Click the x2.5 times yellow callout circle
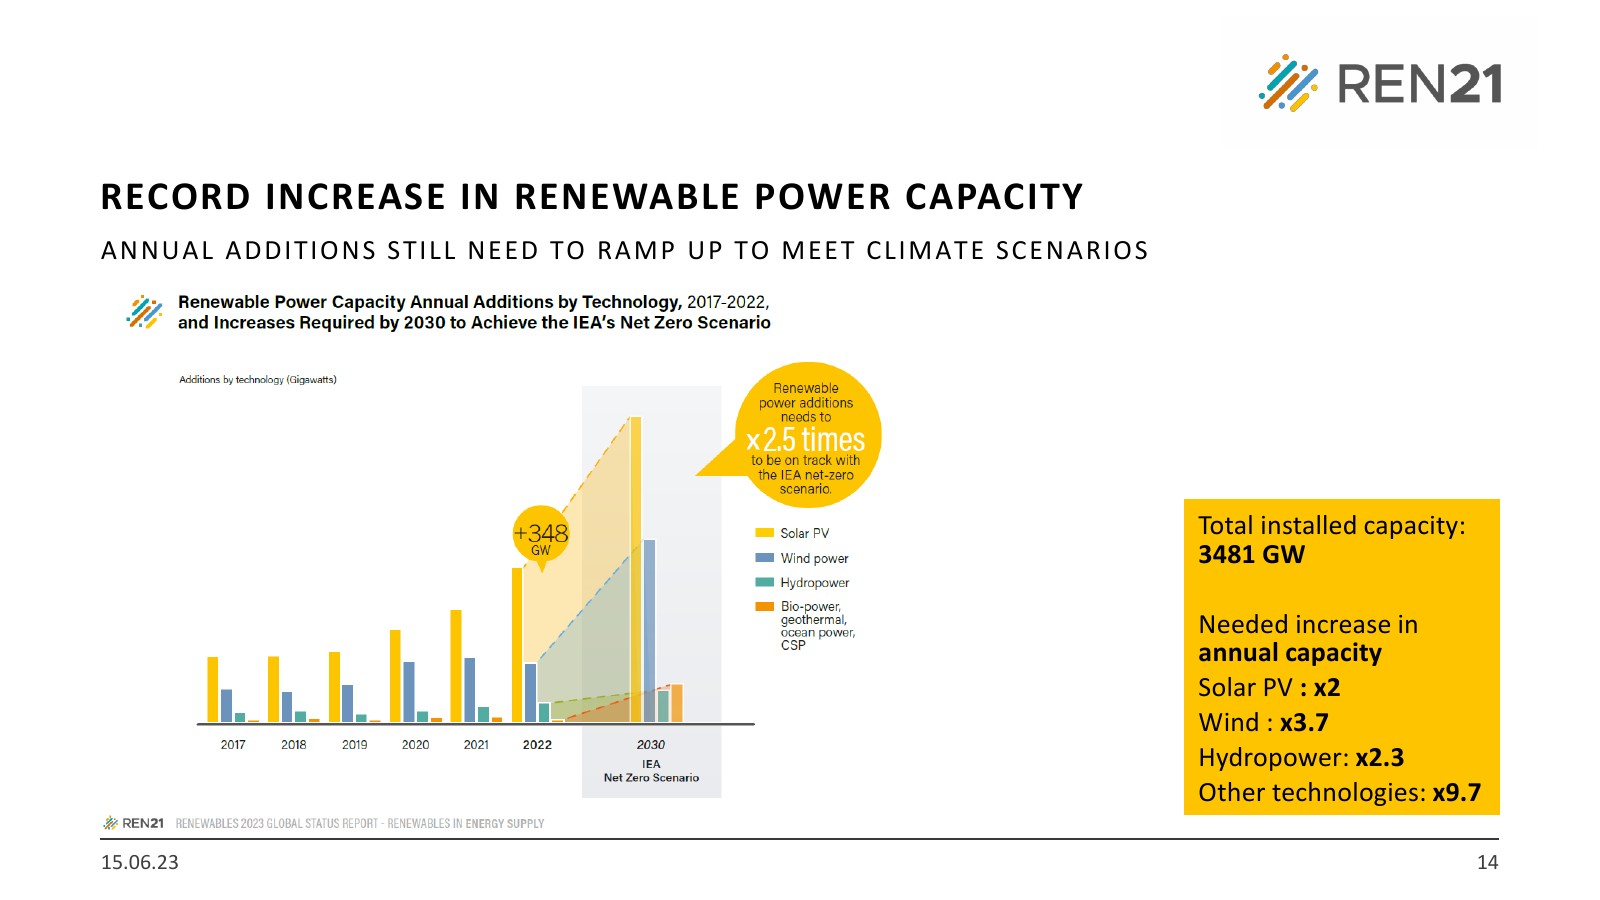The image size is (1600, 900). tap(807, 437)
